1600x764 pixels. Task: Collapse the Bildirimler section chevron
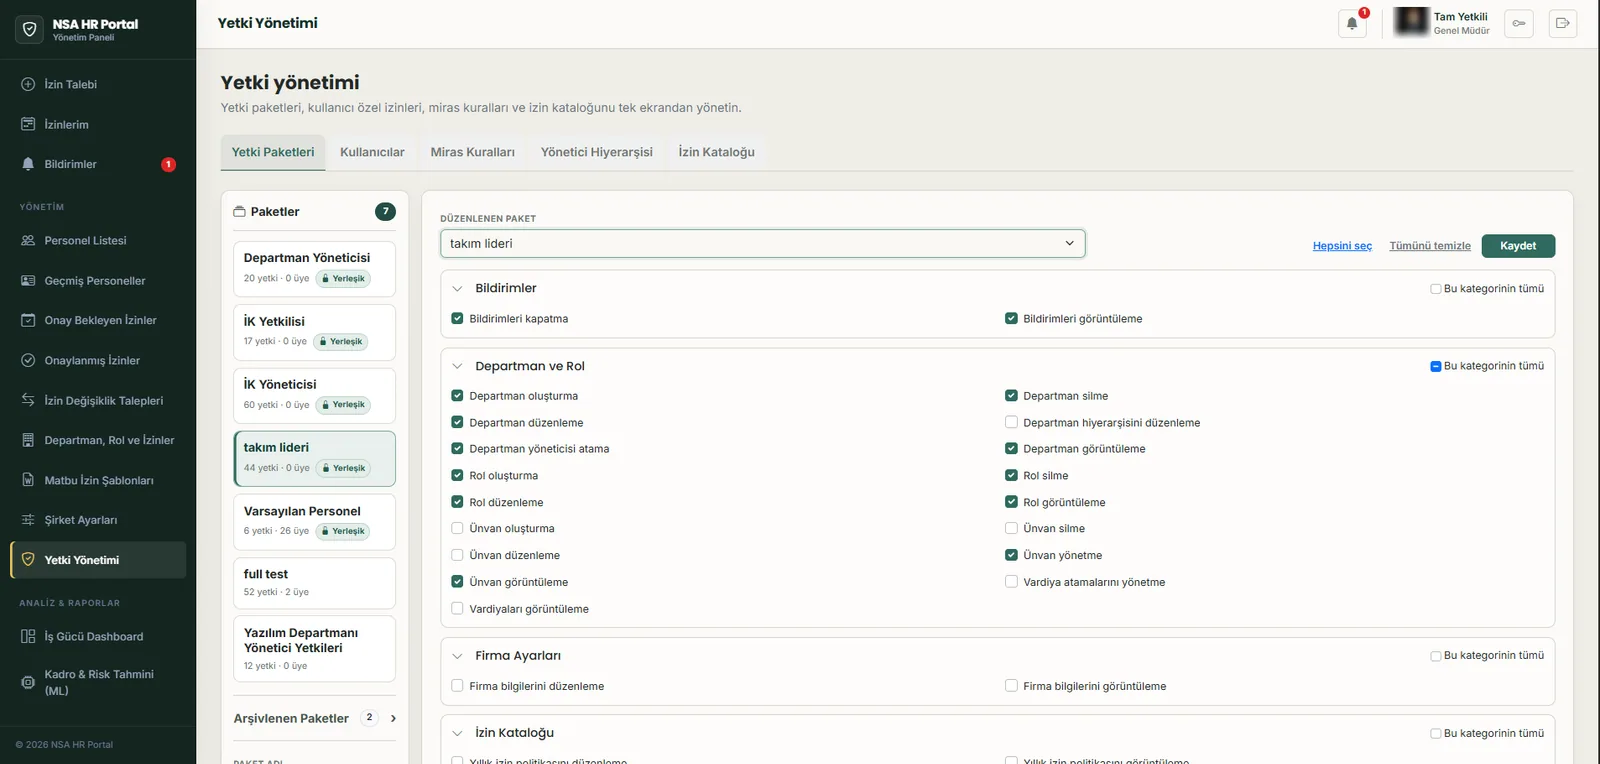(457, 288)
